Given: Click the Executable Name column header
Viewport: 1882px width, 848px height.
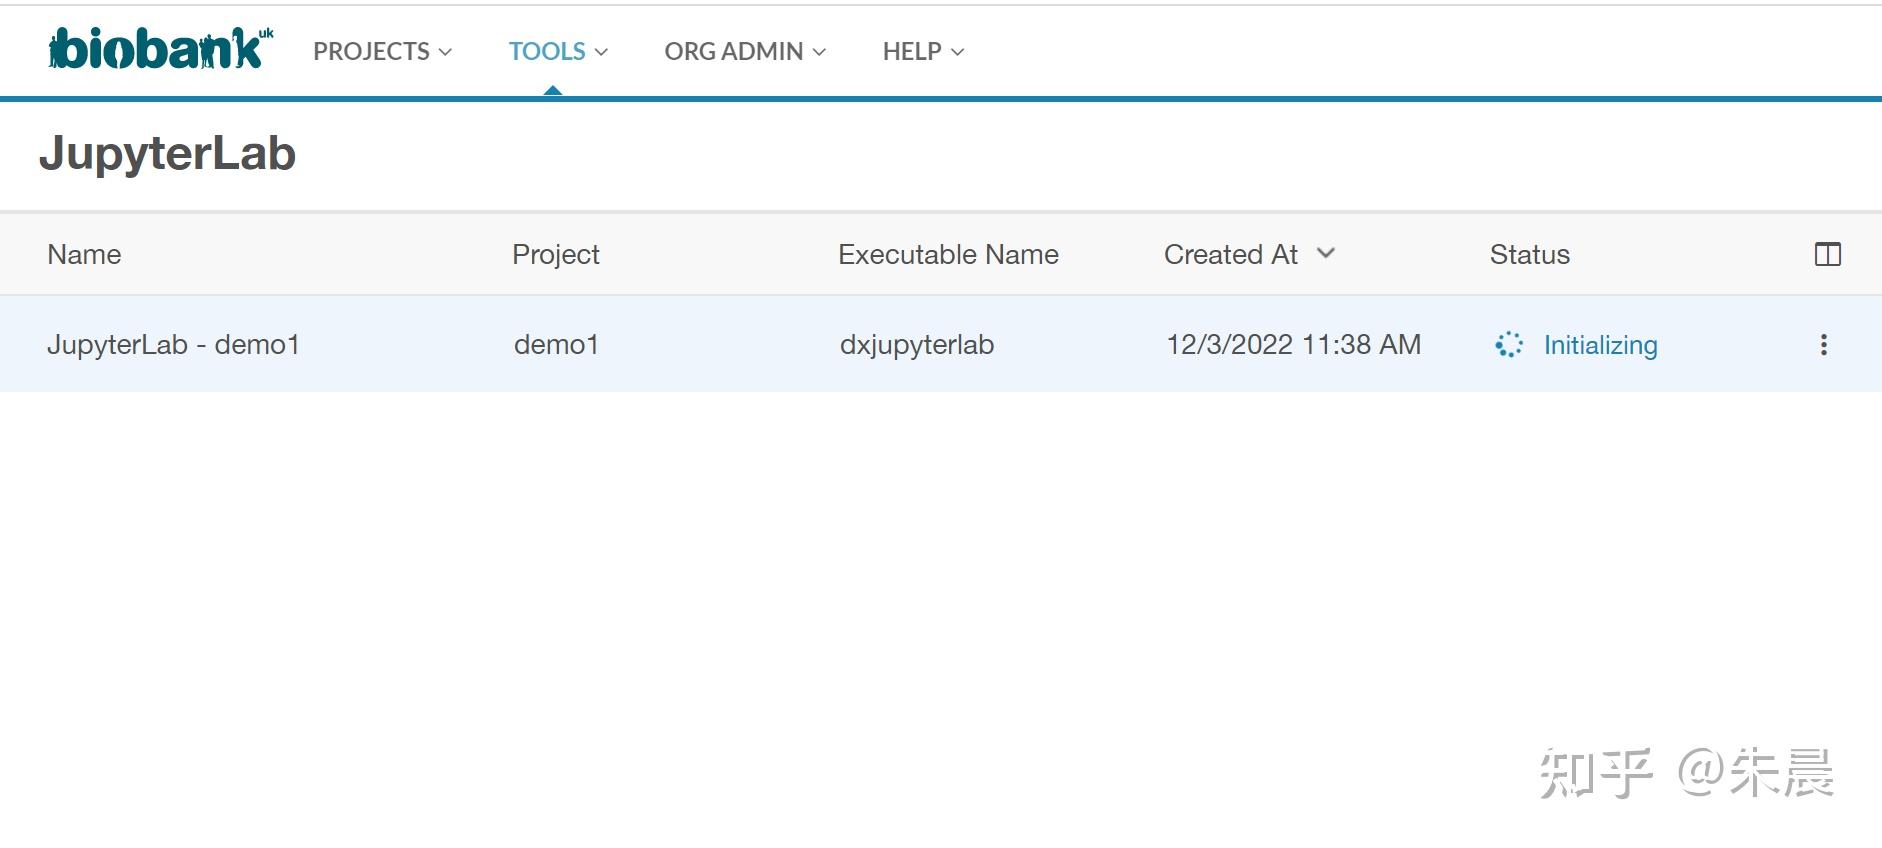Looking at the screenshot, I should tap(947, 255).
